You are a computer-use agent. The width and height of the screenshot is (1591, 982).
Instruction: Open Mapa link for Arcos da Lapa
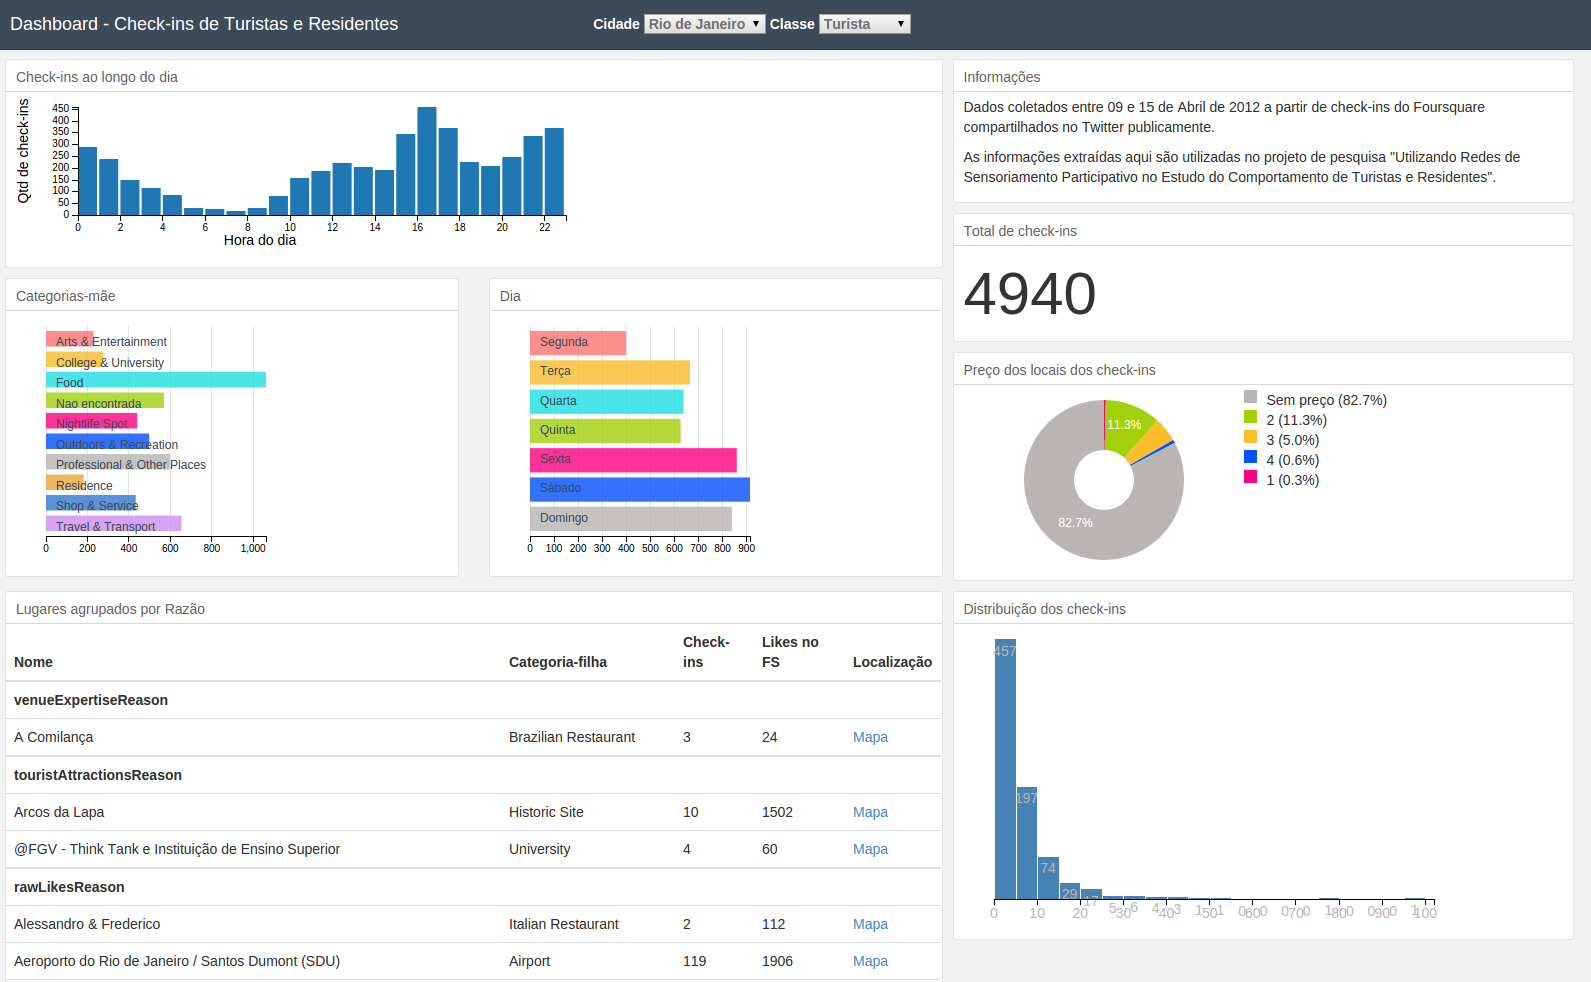870,812
